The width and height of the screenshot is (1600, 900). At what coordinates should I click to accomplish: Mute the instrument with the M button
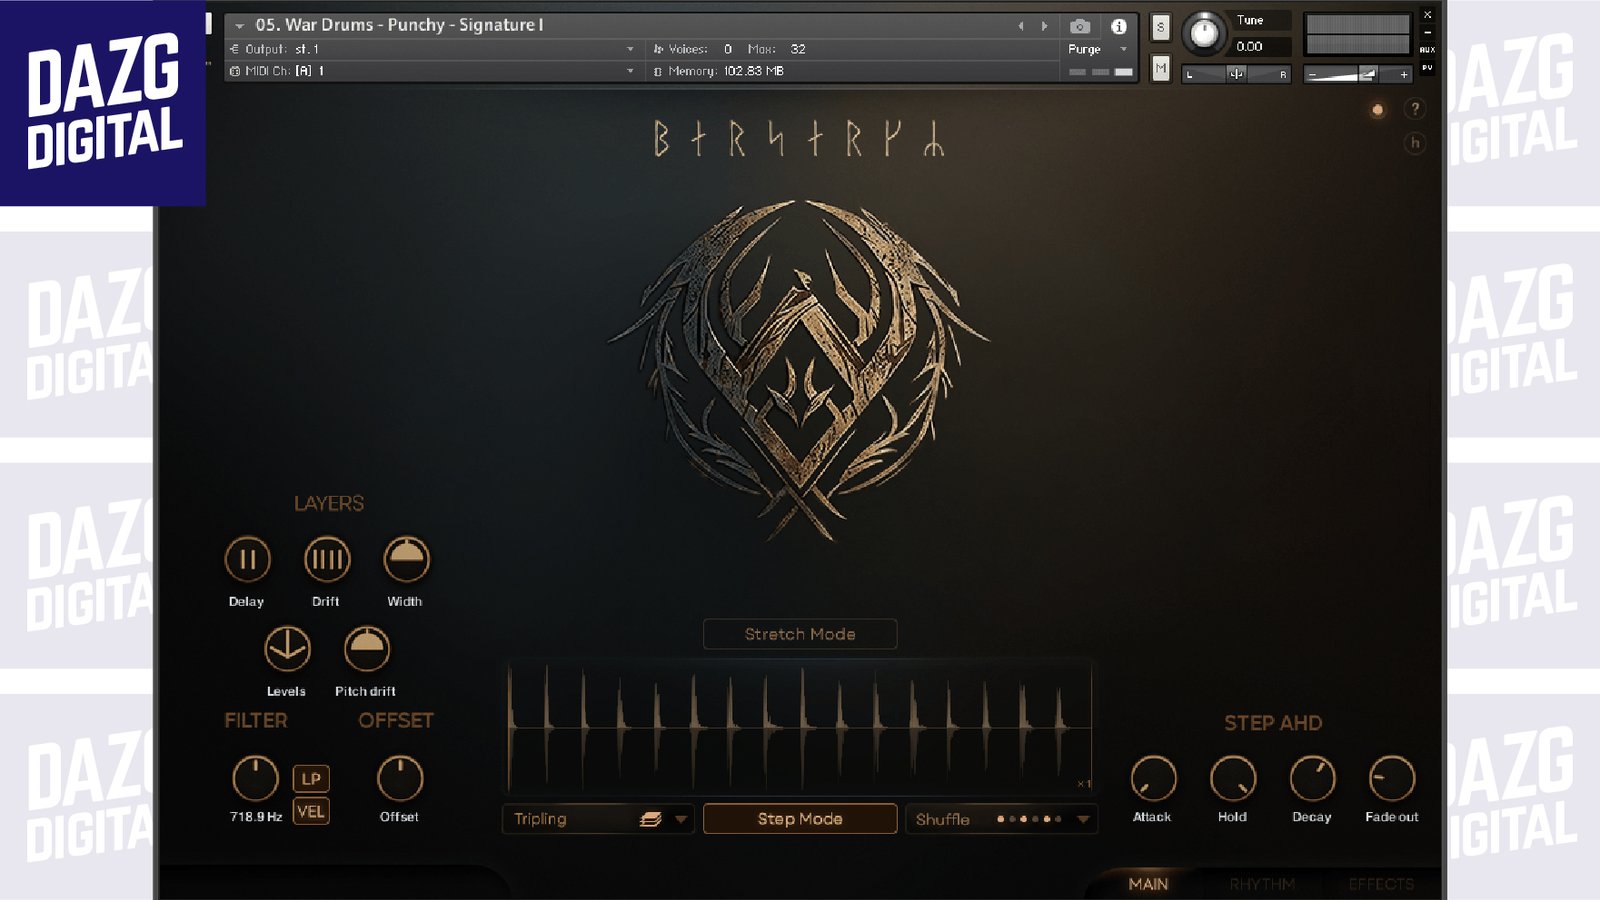1160,68
